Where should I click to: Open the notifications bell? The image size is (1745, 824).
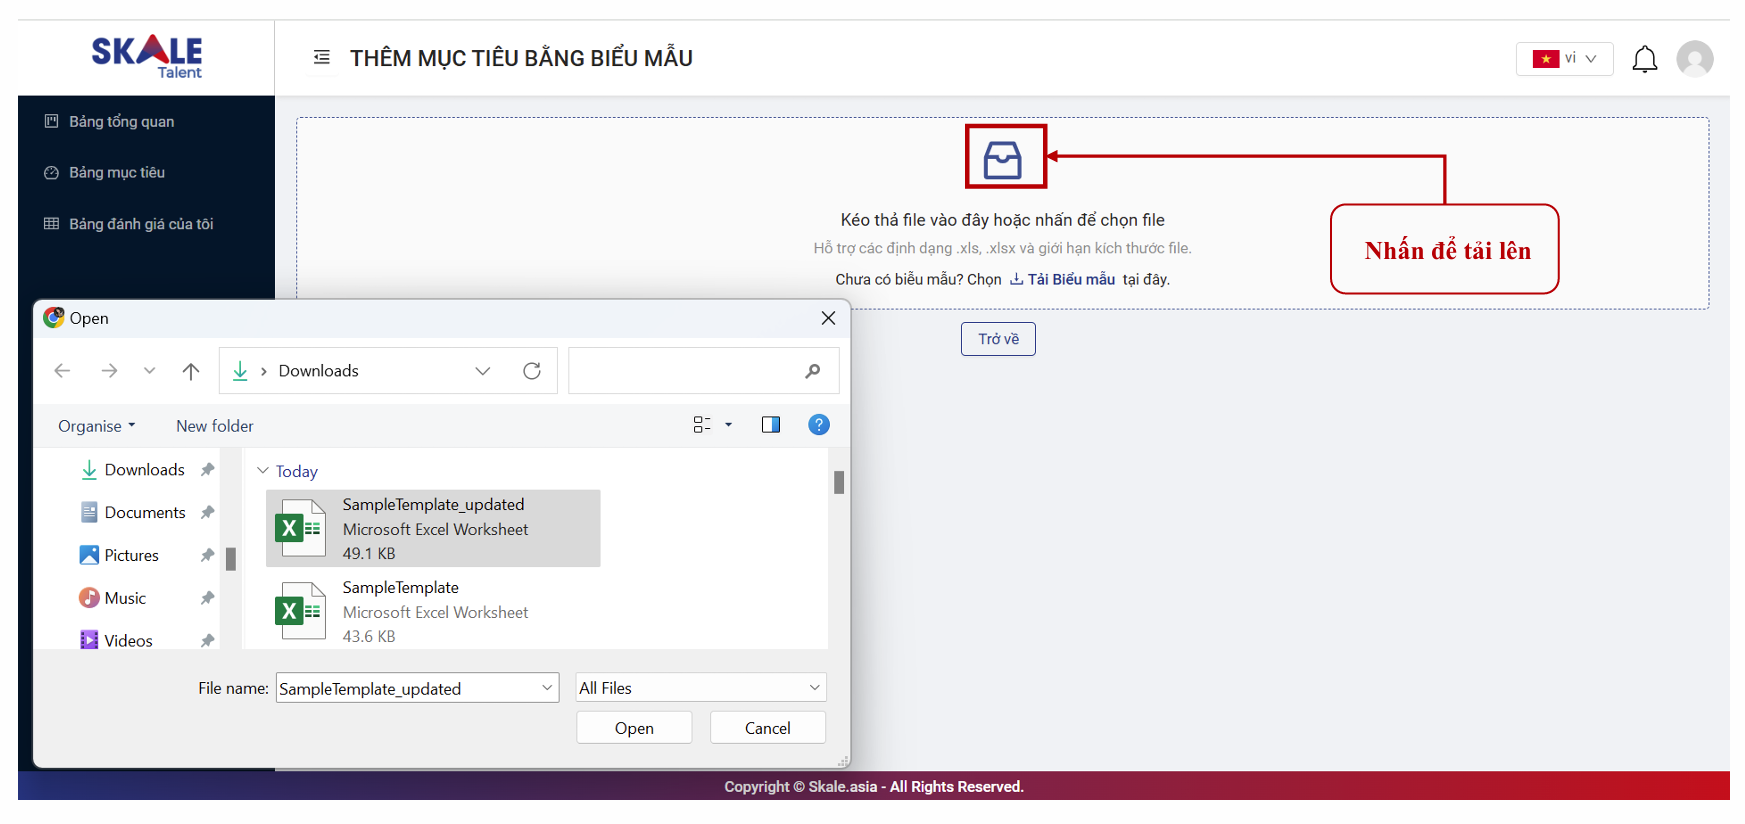1644,60
